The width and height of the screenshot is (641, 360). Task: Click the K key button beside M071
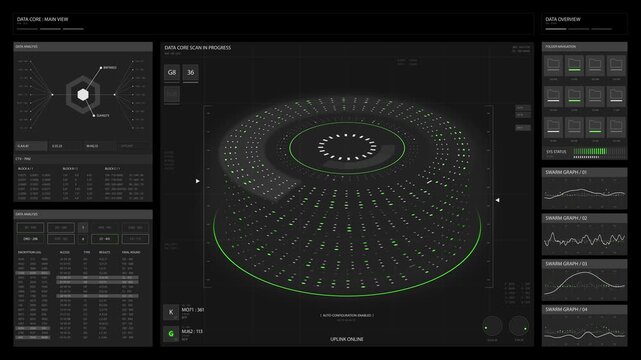[171, 312]
